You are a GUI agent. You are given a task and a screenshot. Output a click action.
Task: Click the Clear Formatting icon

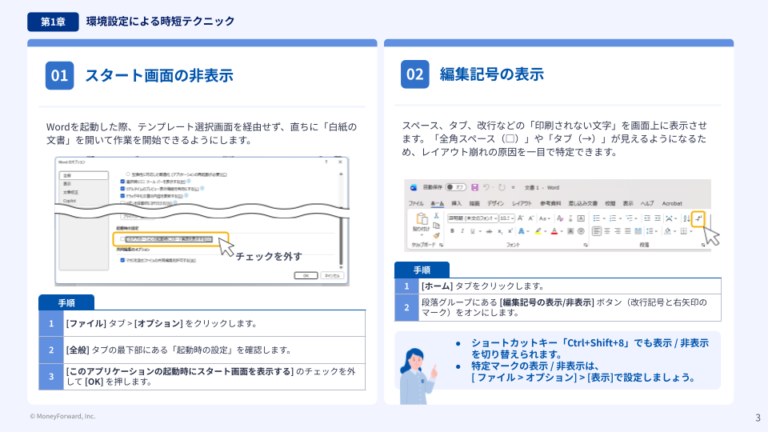point(560,218)
